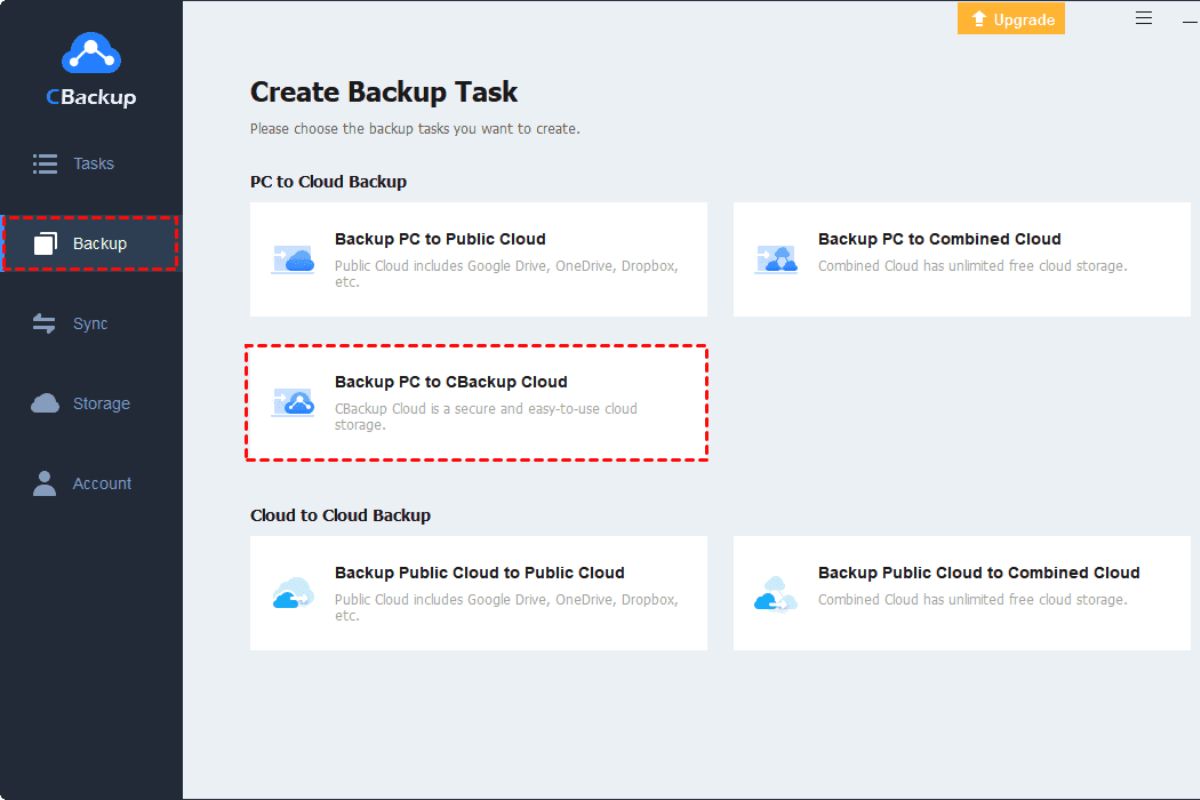Click the Cloud to Cloud Backup heading

(x=340, y=516)
